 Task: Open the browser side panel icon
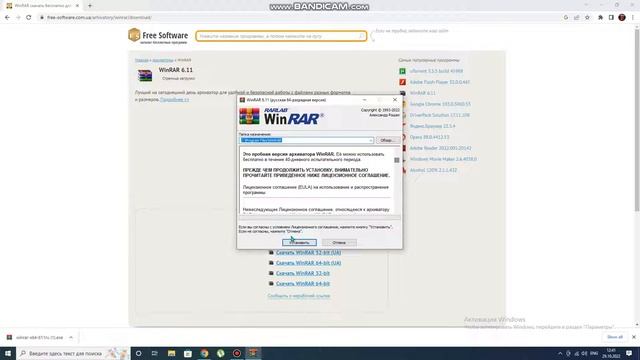(x=611, y=18)
